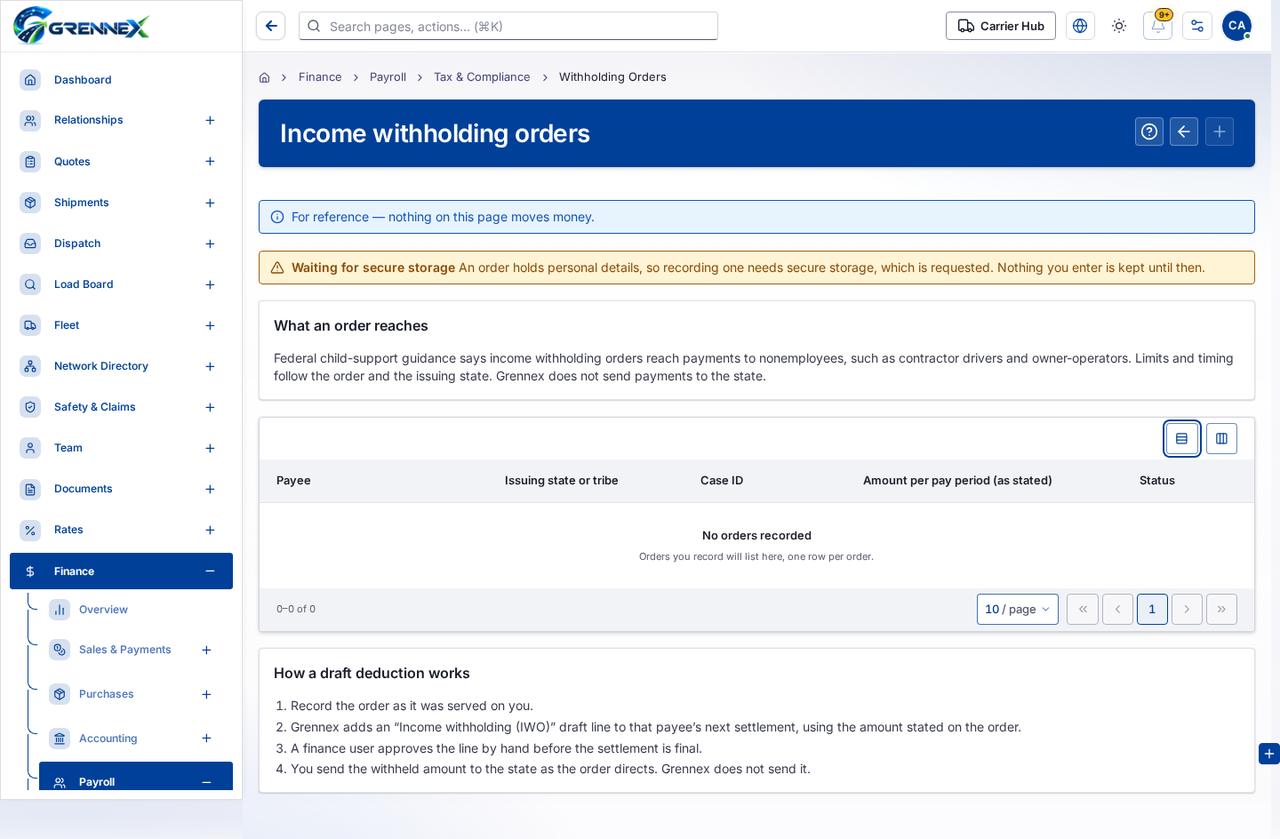Click the plus icon in the blue header

(x=1219, y=132)
